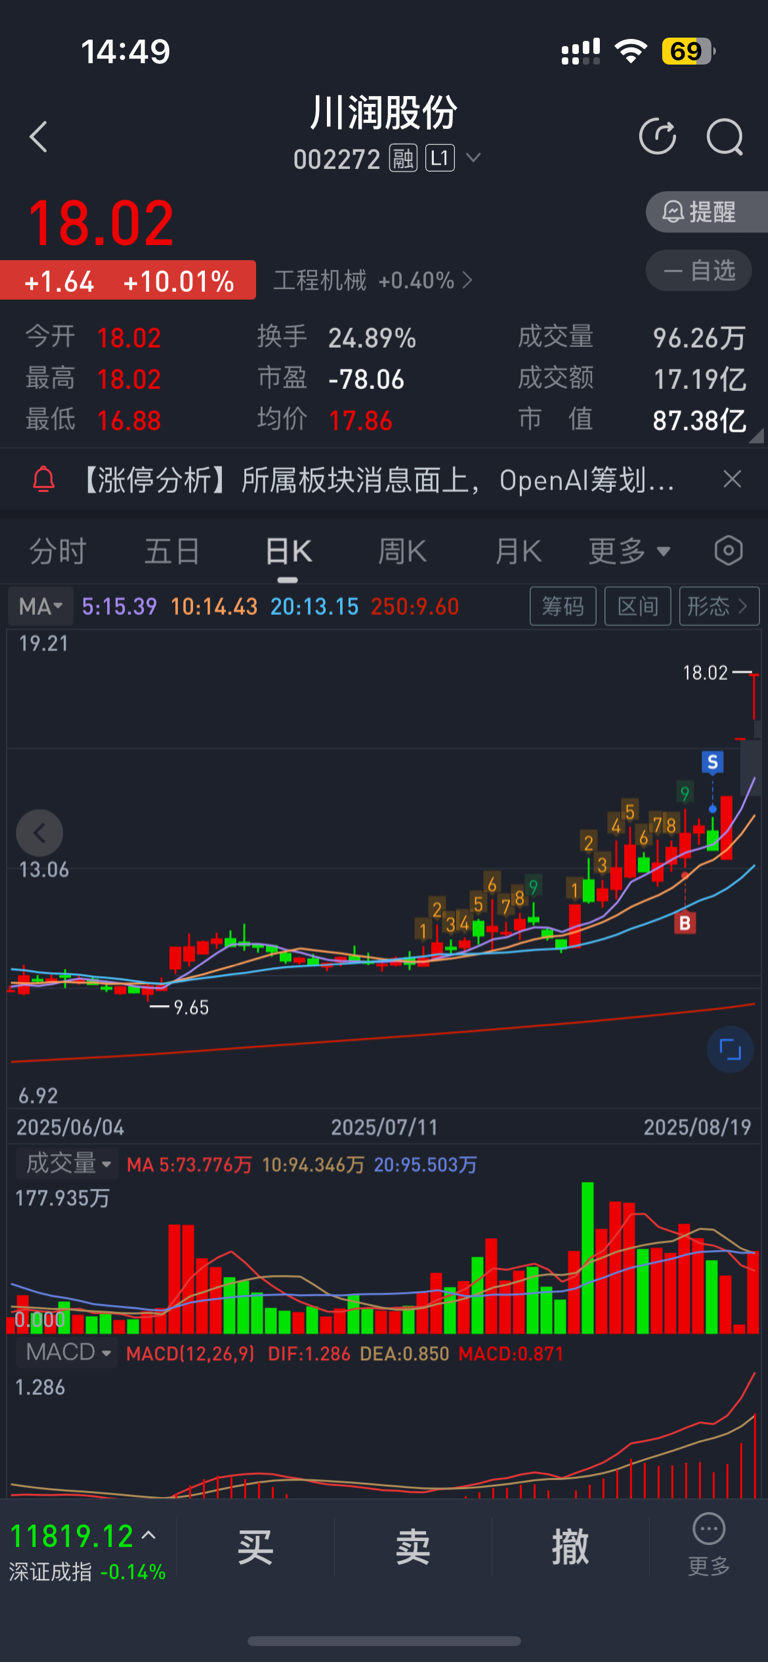Switch to 分时 chart tab

click(x=58, y=551)
